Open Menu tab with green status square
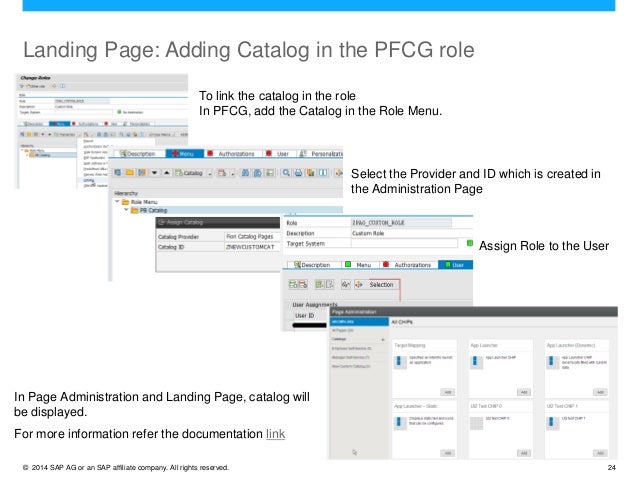Viewport: 638px width, 479px height. point(359,265)
